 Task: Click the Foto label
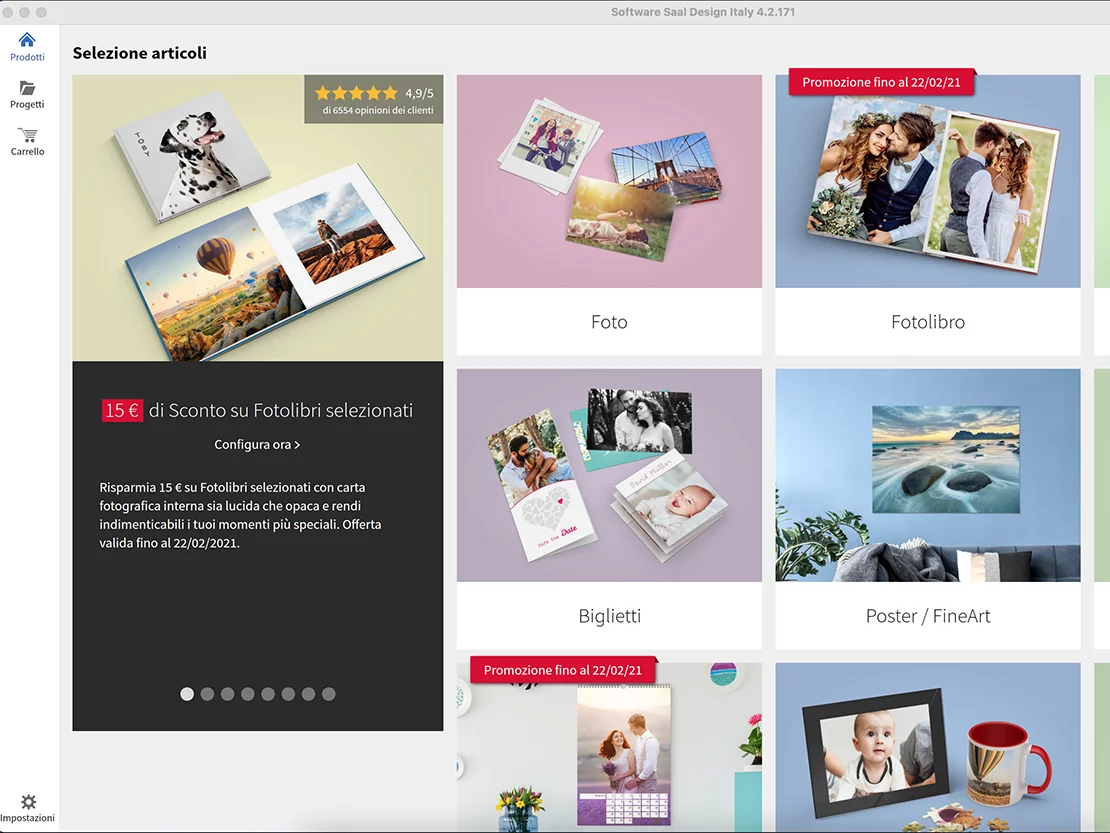[x=609, y=322]
